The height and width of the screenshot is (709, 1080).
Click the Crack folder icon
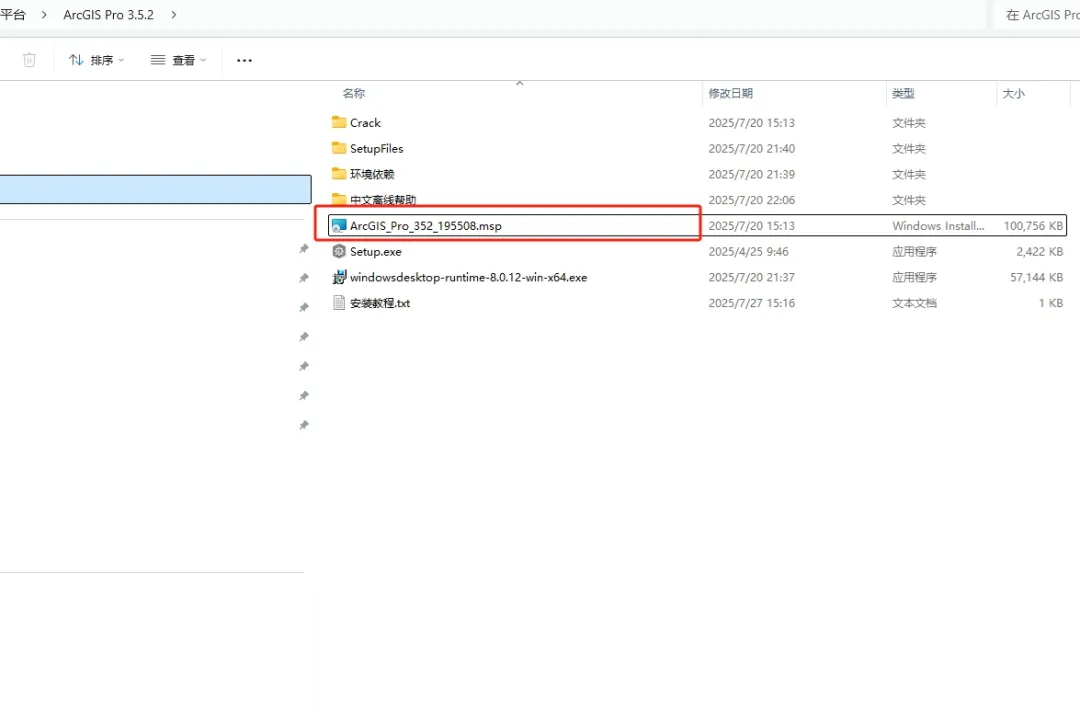tap(339, 123)
